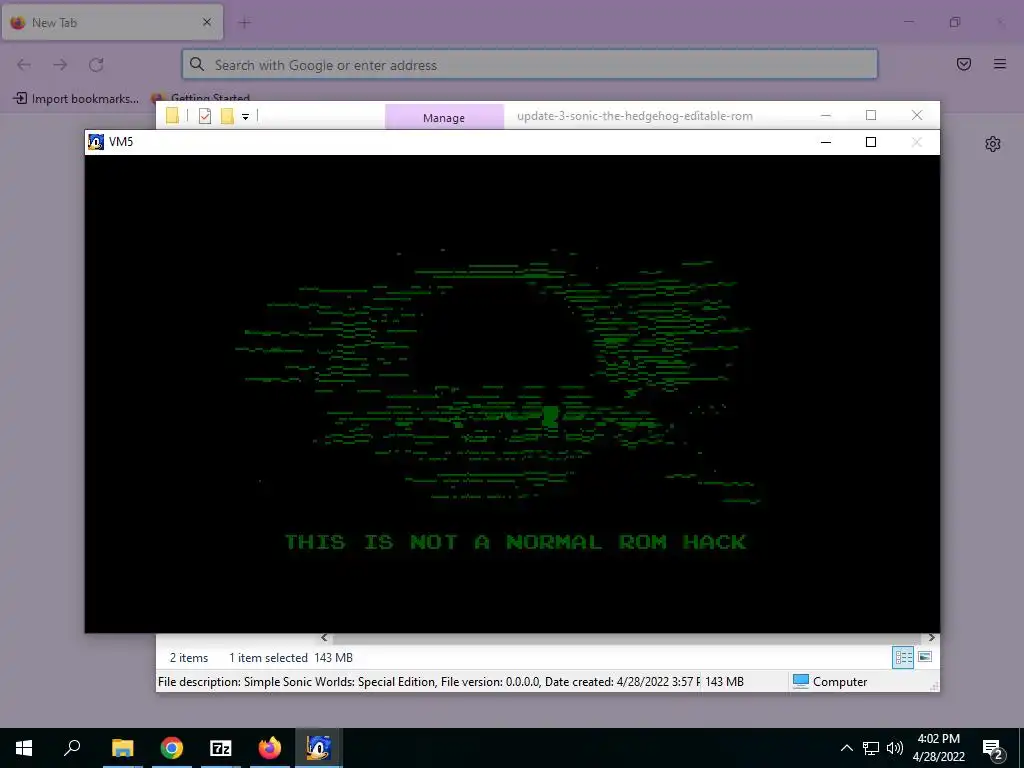Click the horizontal scrollbar right arrow in Explorer
Viewport: 1024px width, 768px height.
coord(931,638)
